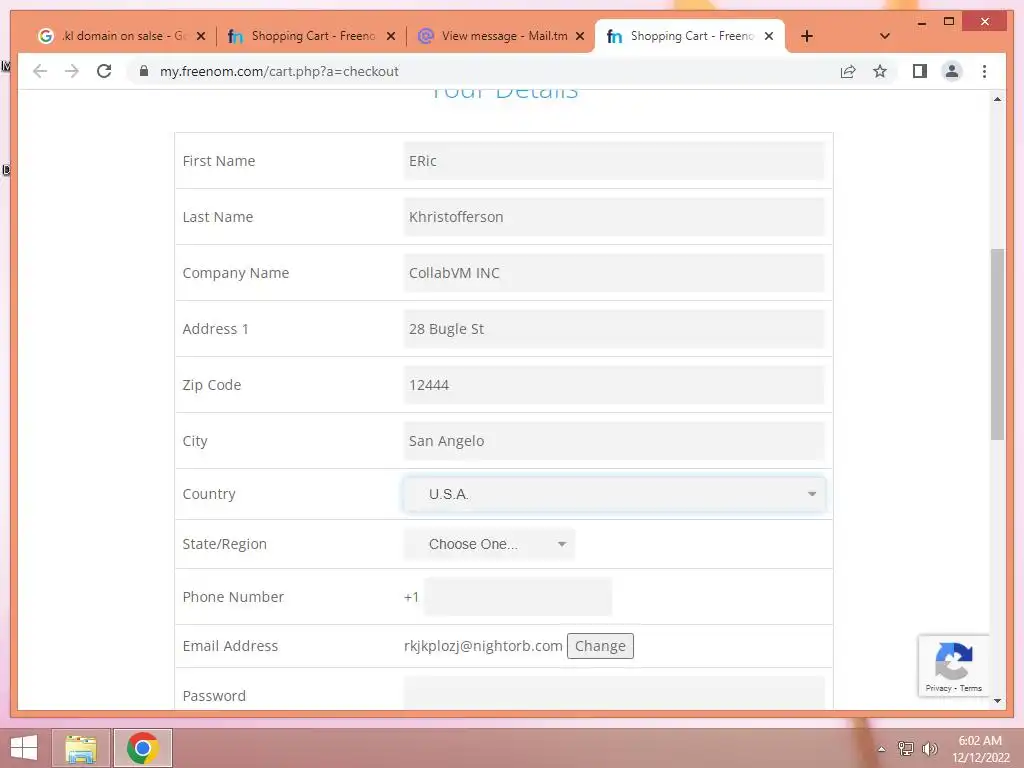Open reCAPTCHA Terms link

point(970,688)
